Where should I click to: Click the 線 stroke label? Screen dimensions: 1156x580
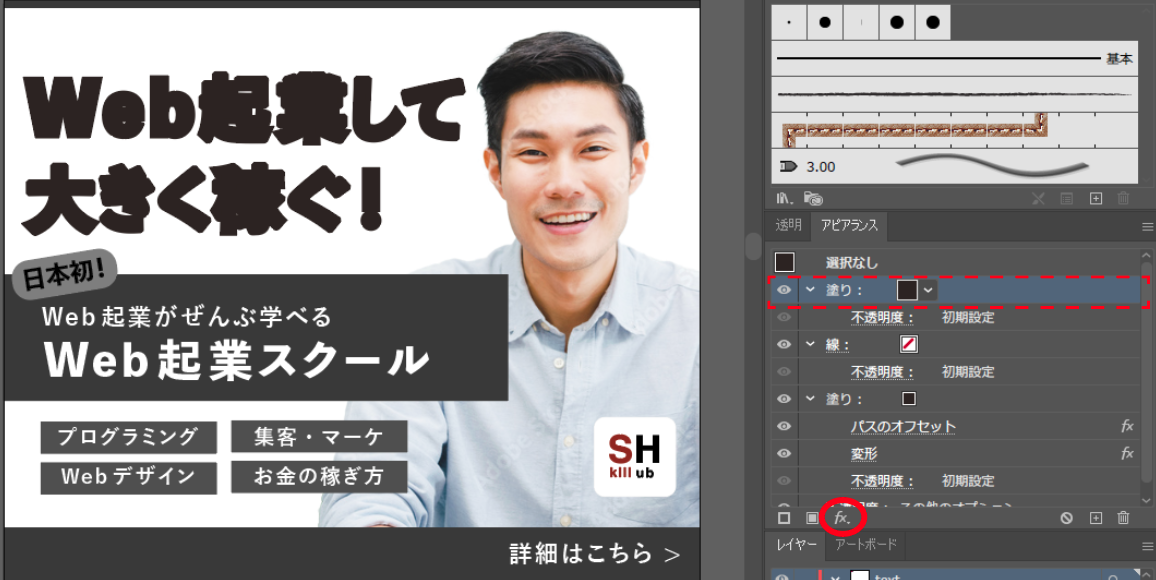pyautogui.click(x=838, y=344)
